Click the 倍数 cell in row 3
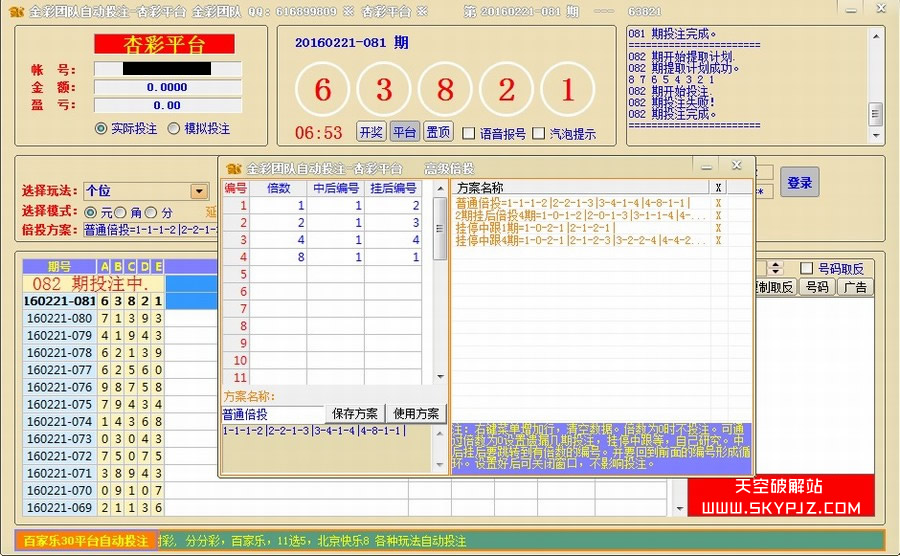The height and width of the screenshot is (556, 900). [278, 240]
